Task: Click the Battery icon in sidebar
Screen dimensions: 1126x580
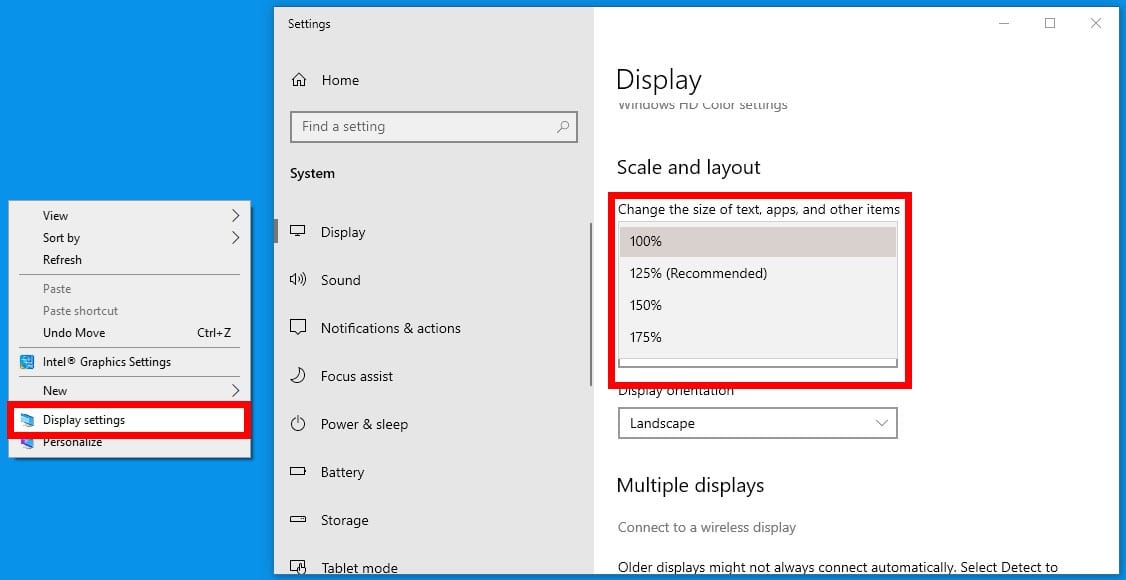Action: point(297,472)
